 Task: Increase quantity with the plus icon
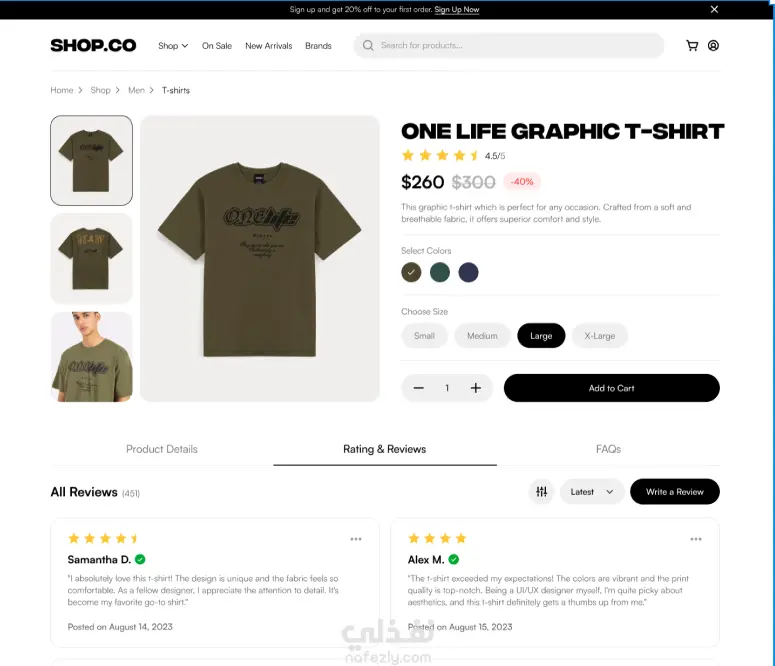pos(475,388)
